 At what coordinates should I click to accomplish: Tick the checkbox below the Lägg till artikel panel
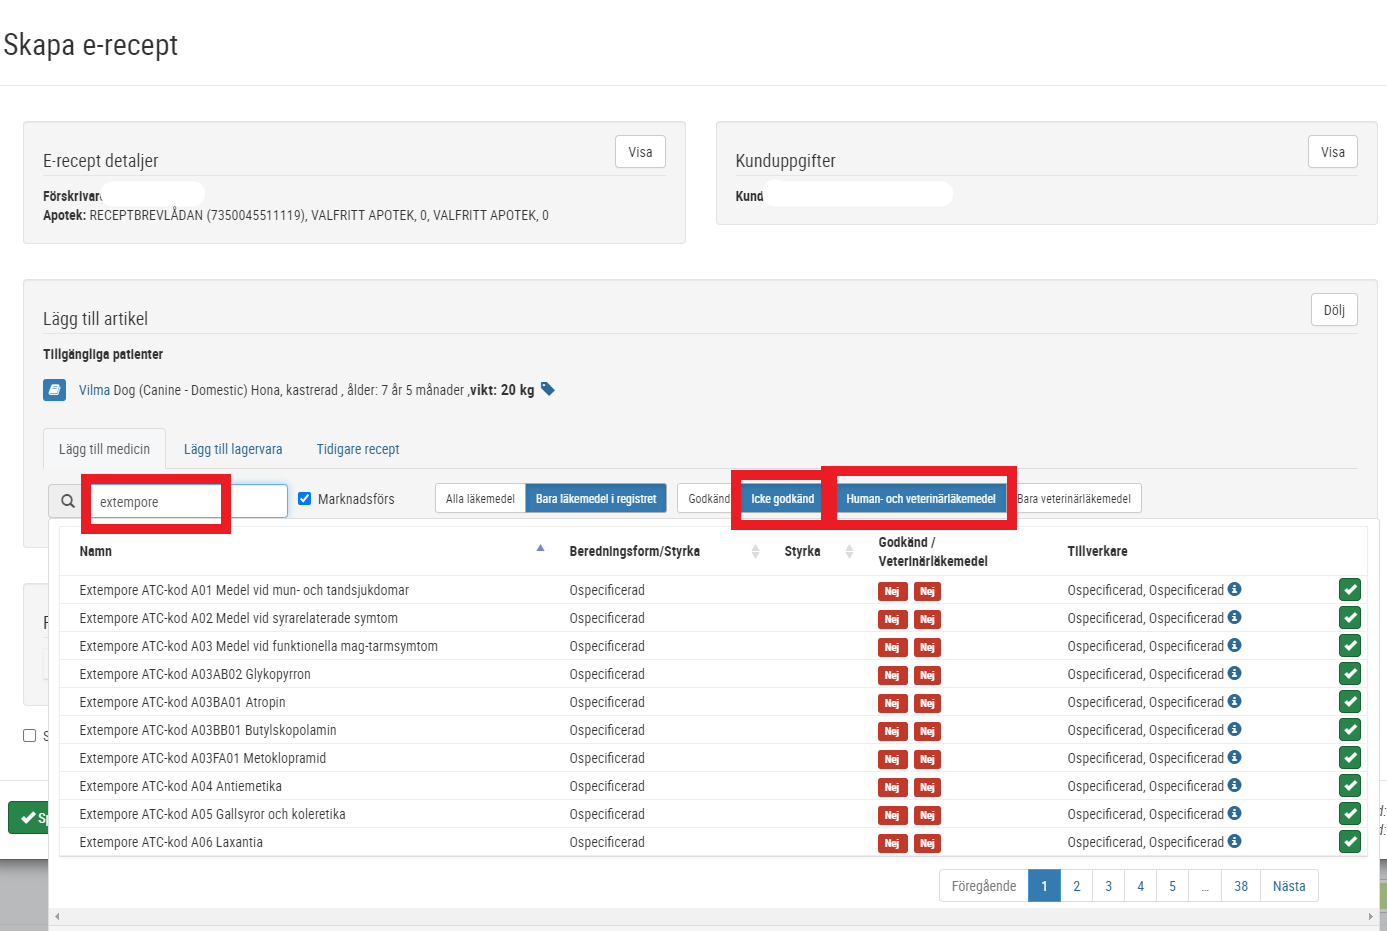coord(30,735)
